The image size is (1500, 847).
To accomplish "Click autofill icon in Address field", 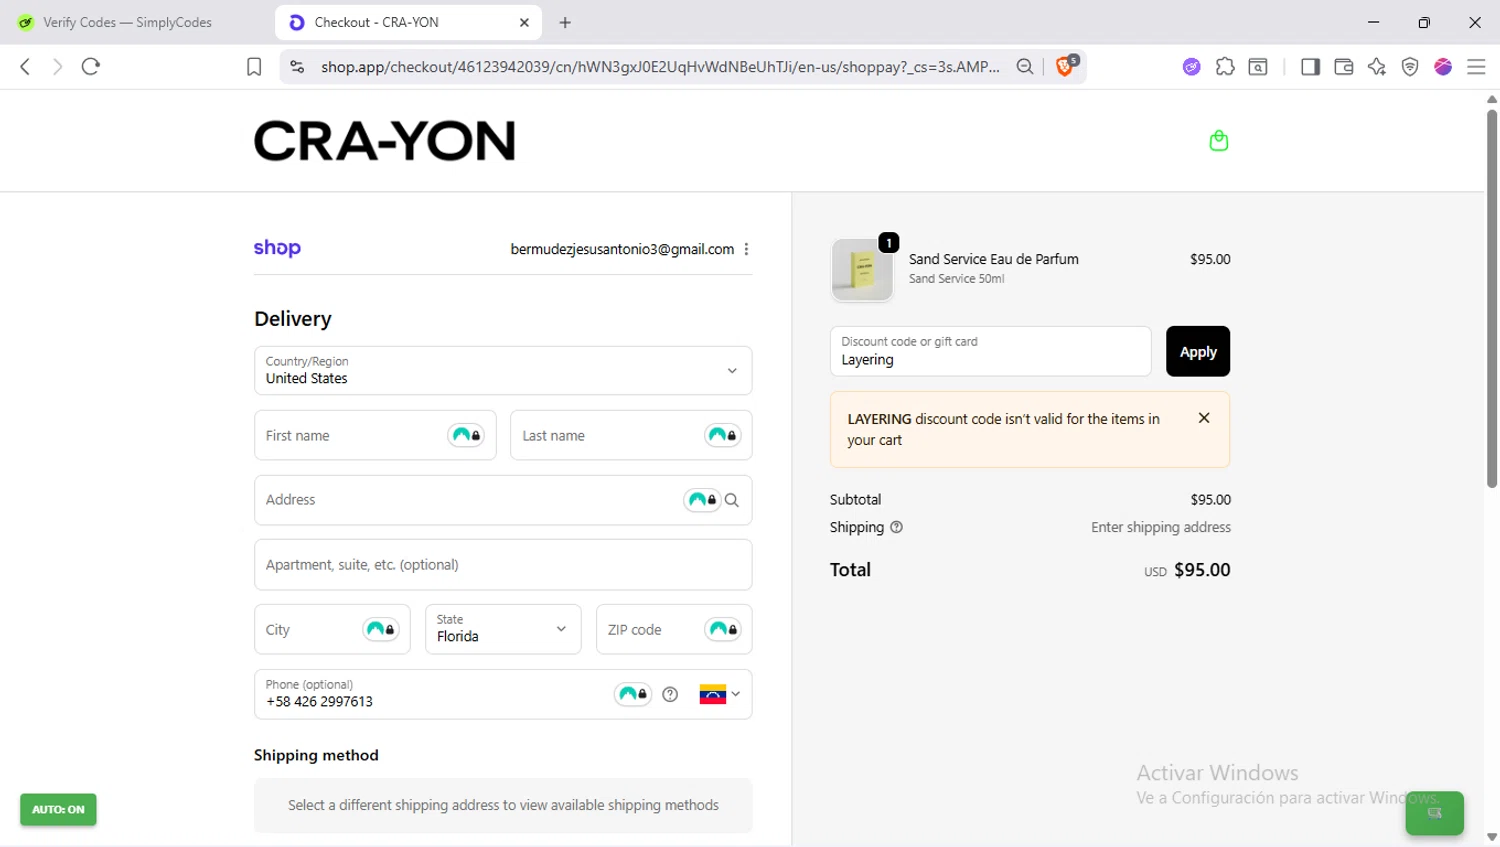I will point(702,500).
